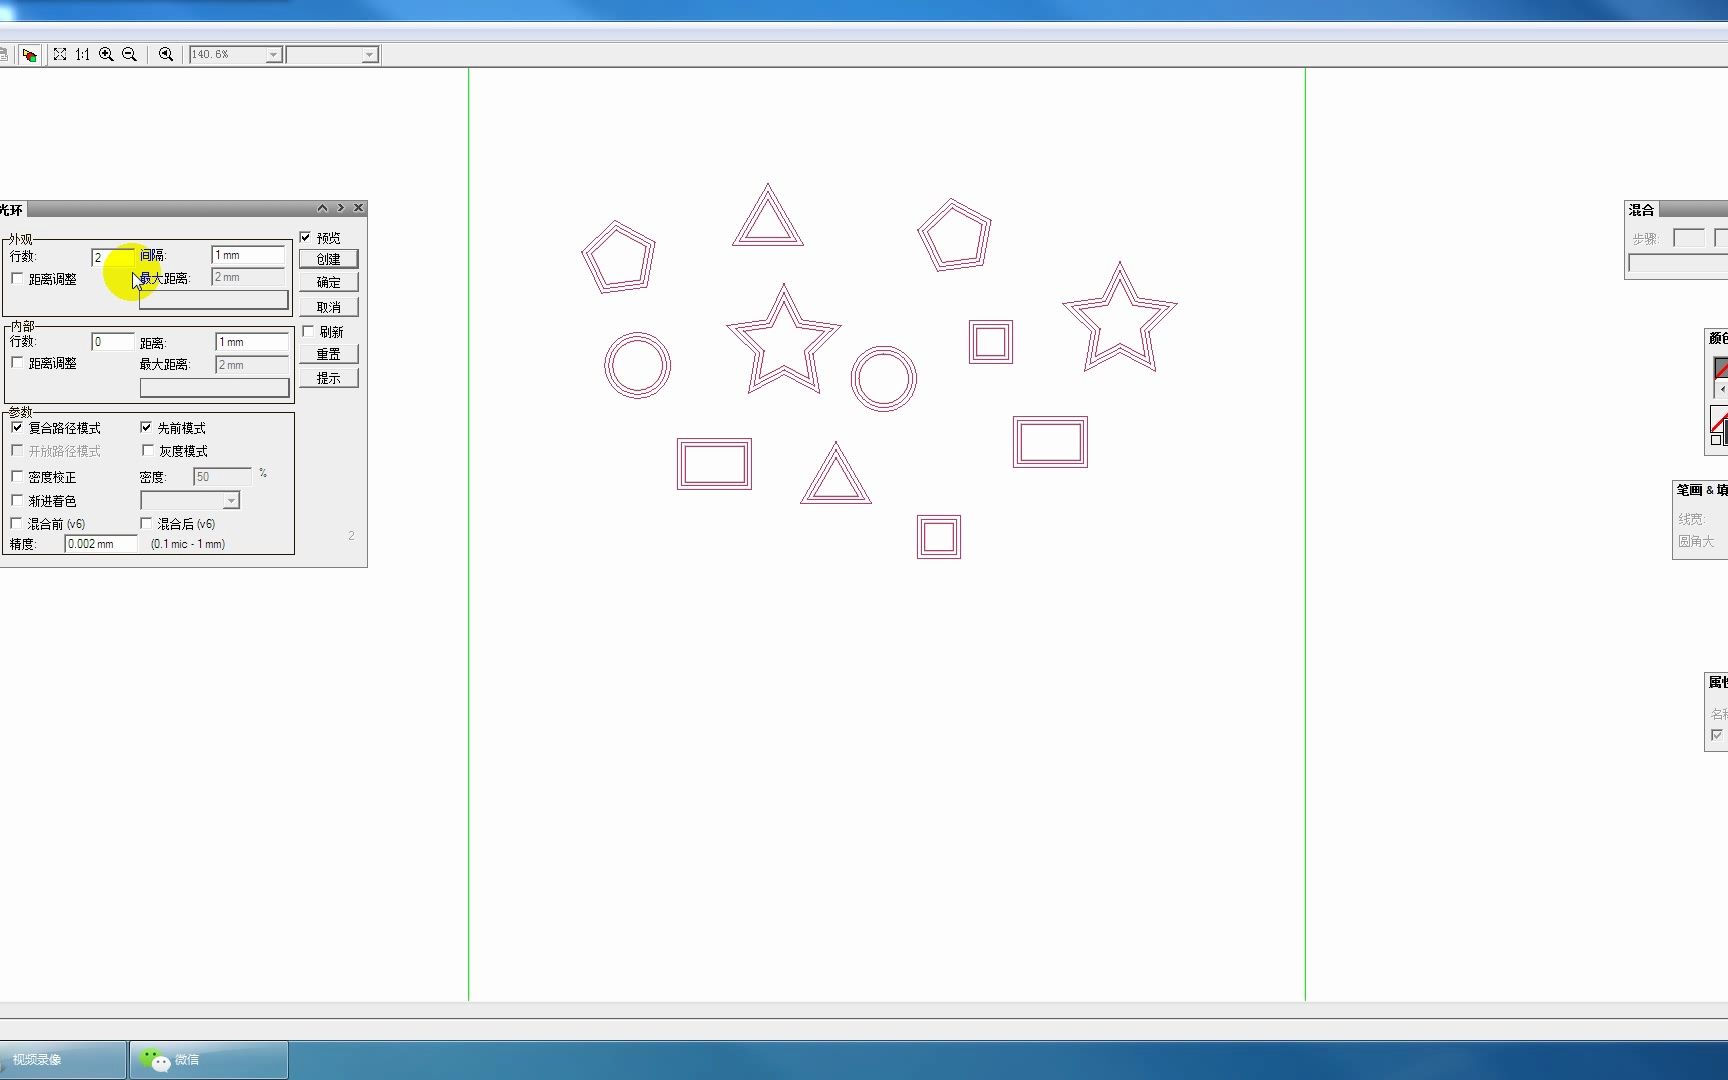Viewport: 1728px width, 1080px height.
Task: Enable 距离调整 in the 内部 section
Action: click(17, 363)
